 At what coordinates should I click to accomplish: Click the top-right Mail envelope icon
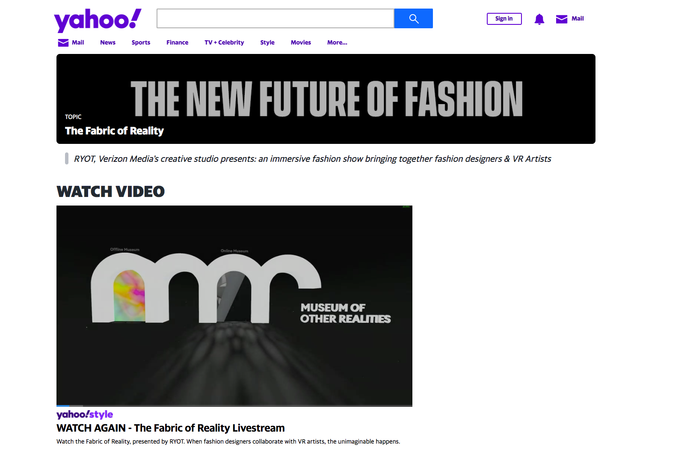(x=562, y=19)
